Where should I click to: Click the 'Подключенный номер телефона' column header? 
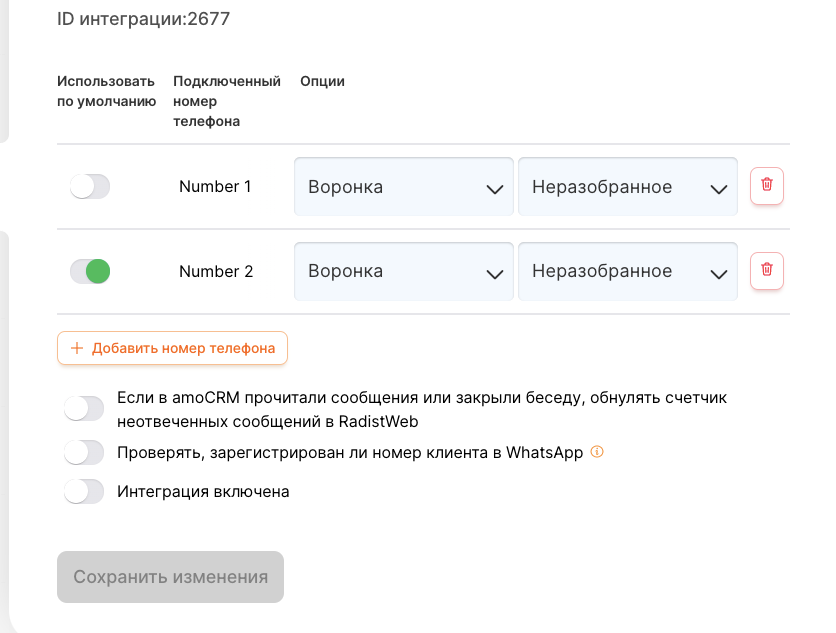point(226,101)
